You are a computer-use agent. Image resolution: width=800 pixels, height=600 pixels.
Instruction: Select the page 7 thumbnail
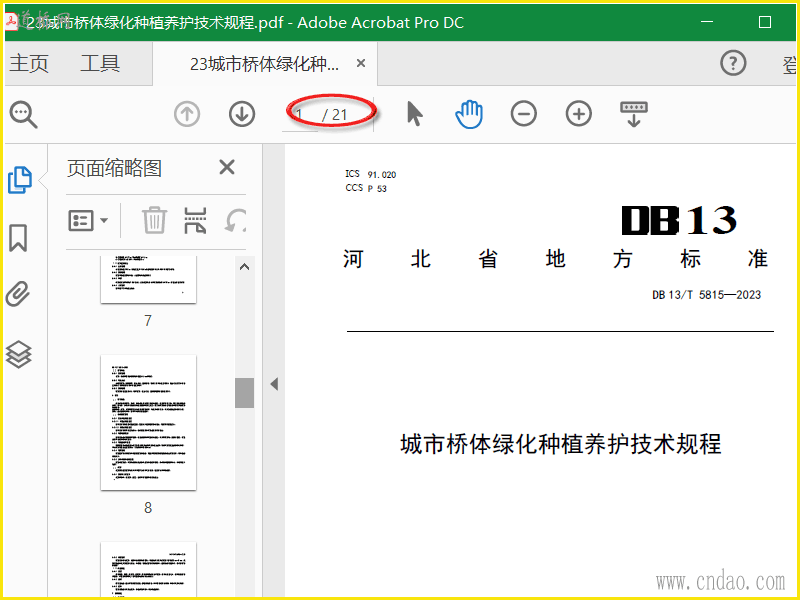[148, 279]
